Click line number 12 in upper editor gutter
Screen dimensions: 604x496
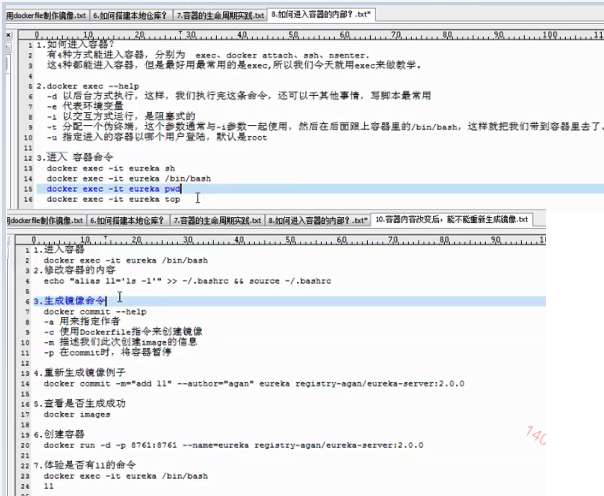[x=28, y=158]
